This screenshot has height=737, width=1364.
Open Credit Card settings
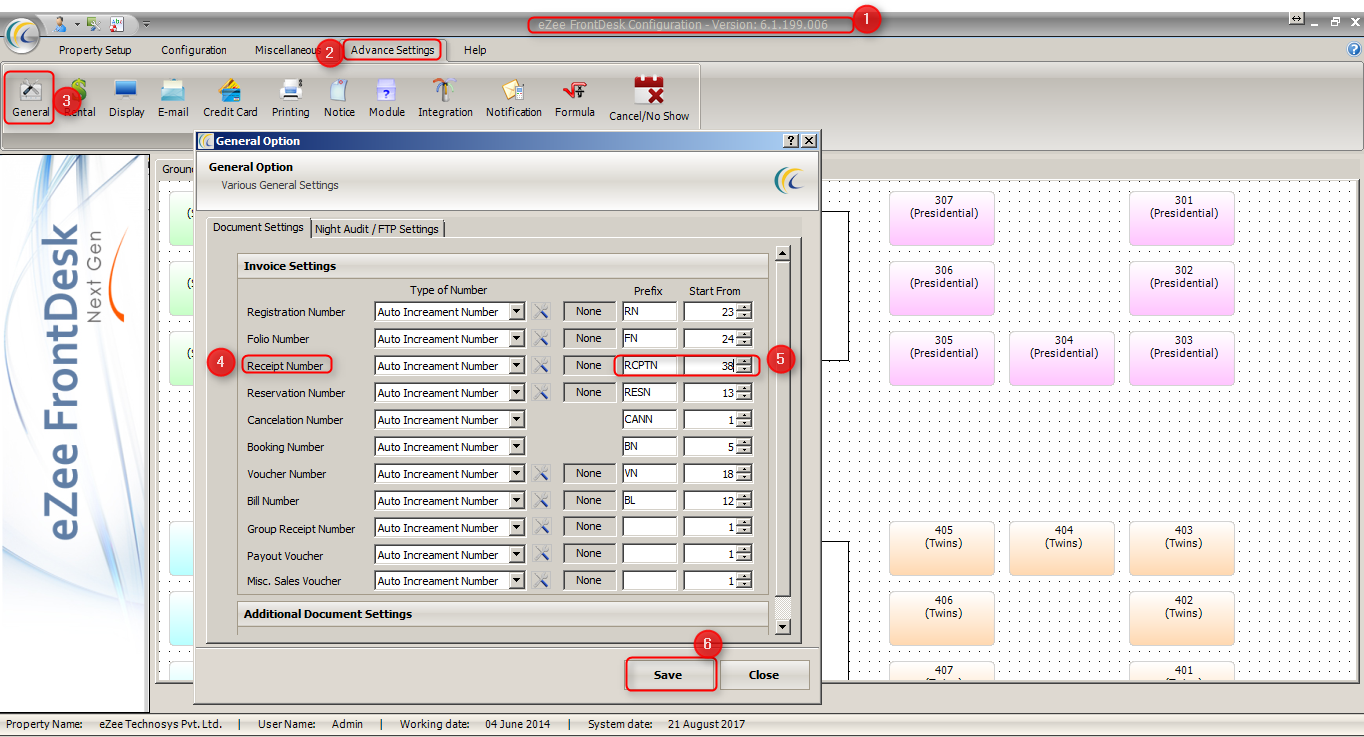230,98
